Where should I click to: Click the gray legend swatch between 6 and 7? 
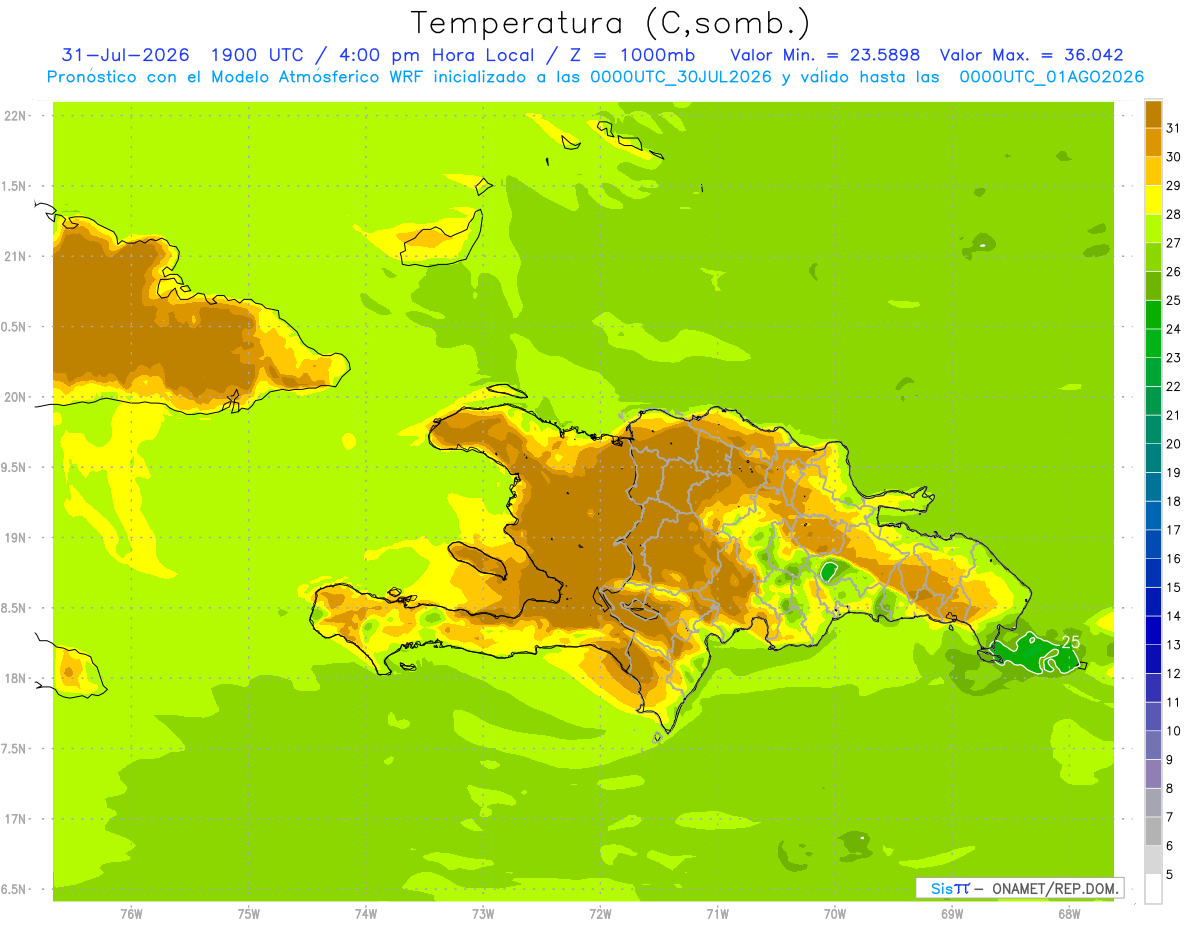(1153, 831)
